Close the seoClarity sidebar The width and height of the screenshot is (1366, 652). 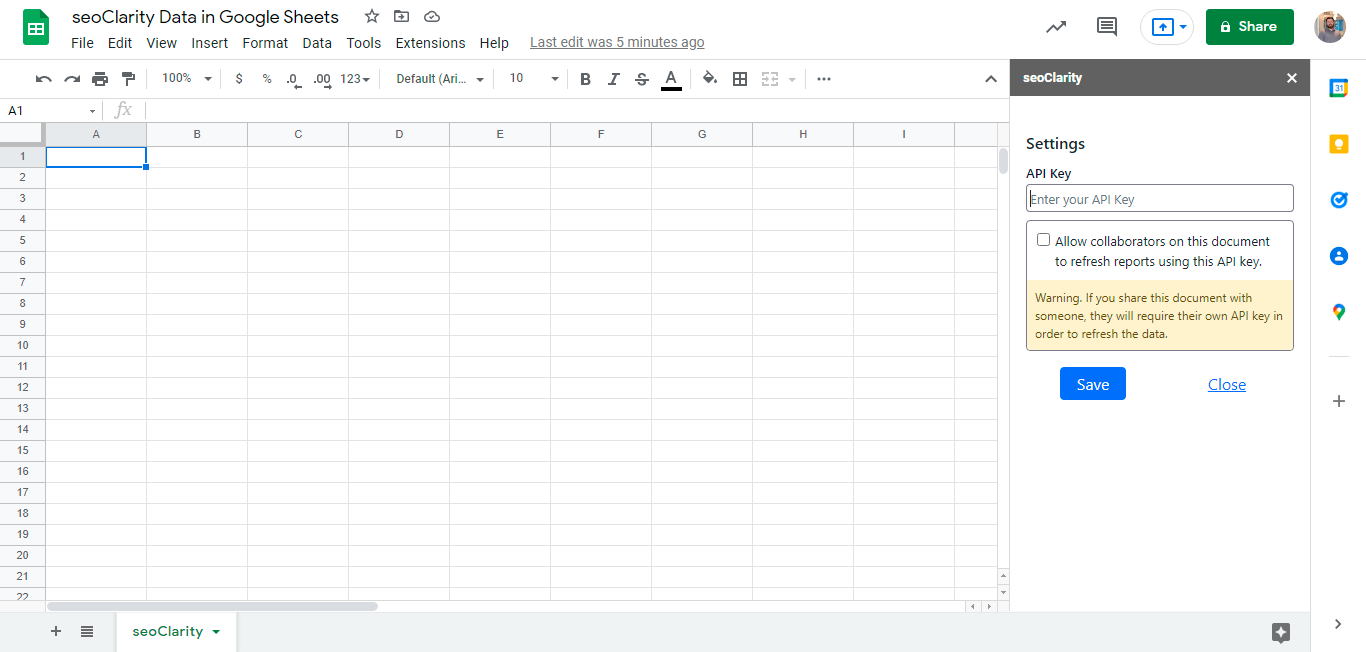1292,78
